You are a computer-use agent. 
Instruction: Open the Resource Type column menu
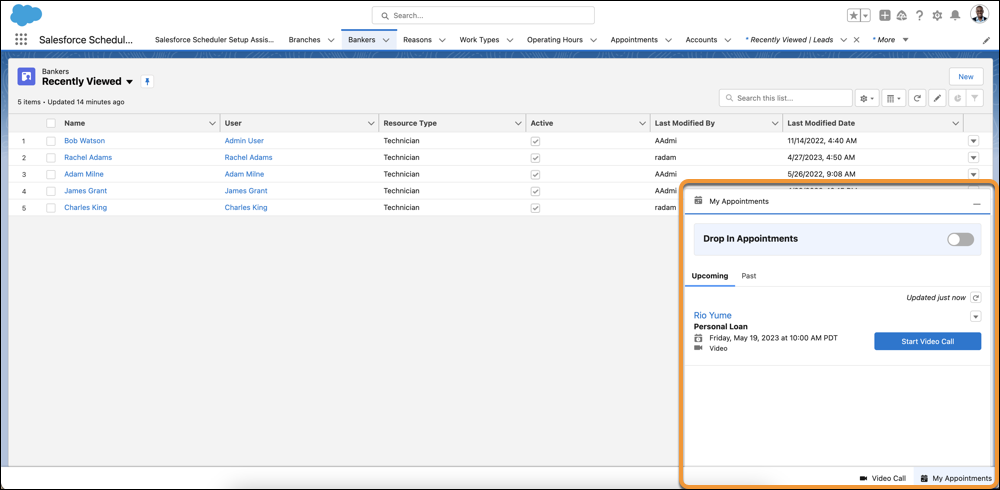click(x=518, y=123)
